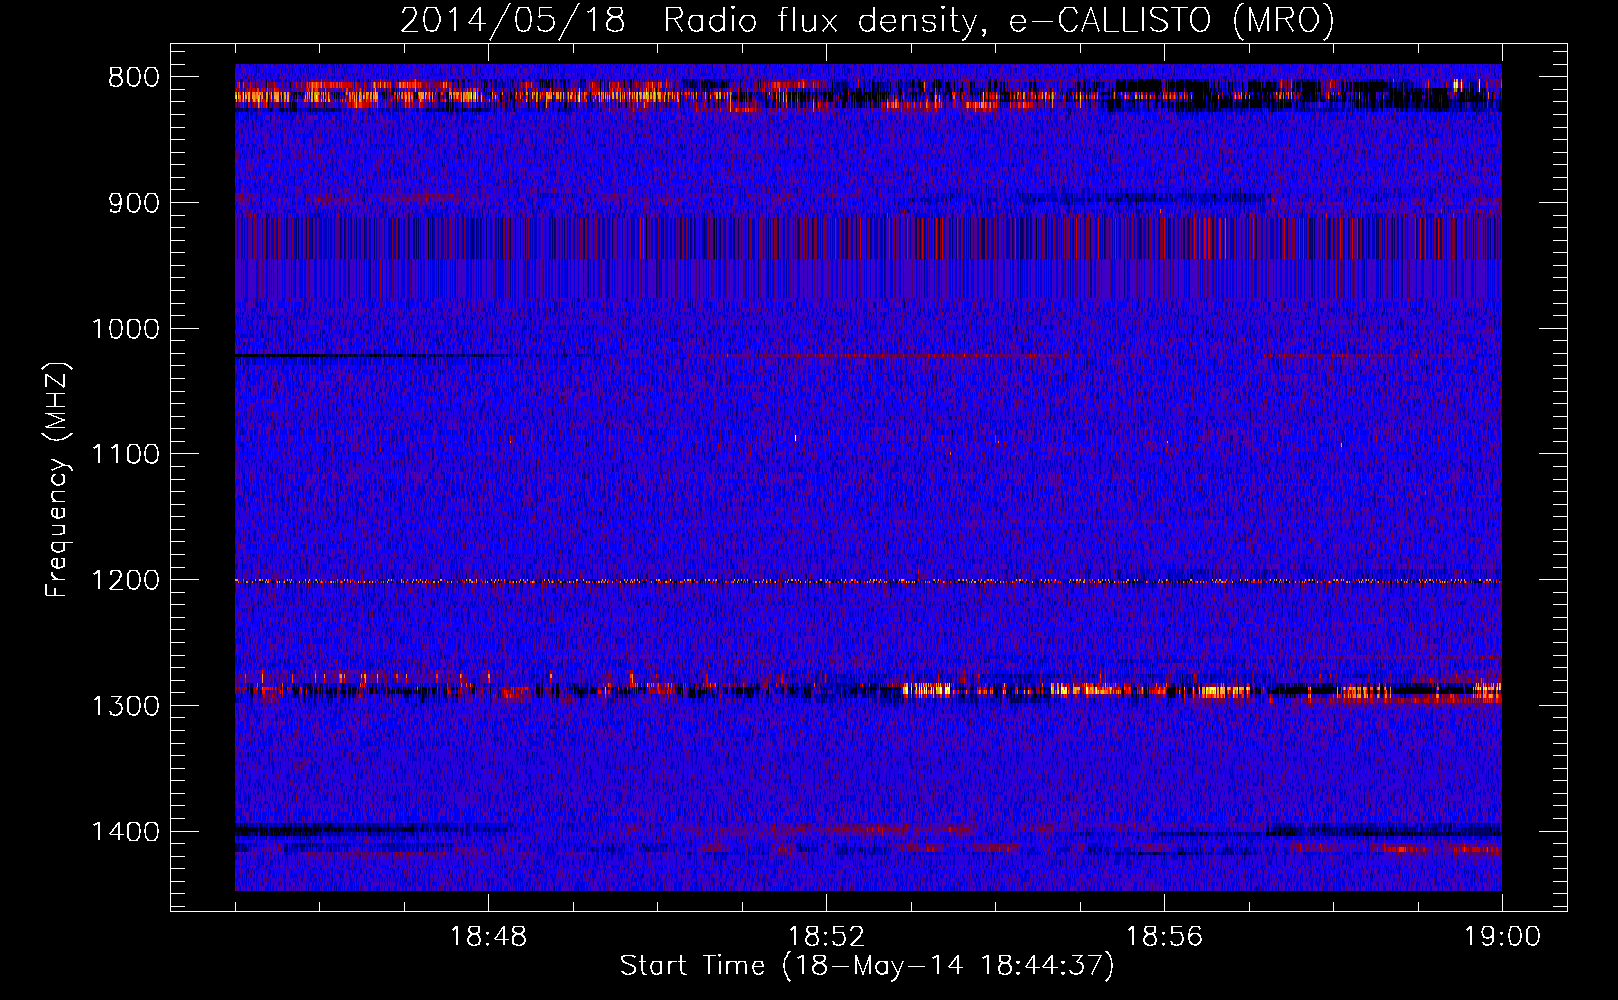The width and height of the screenshot is (1618, 1000).
Task: Select the 900 frequency axis label
Action: coord(134,203)
